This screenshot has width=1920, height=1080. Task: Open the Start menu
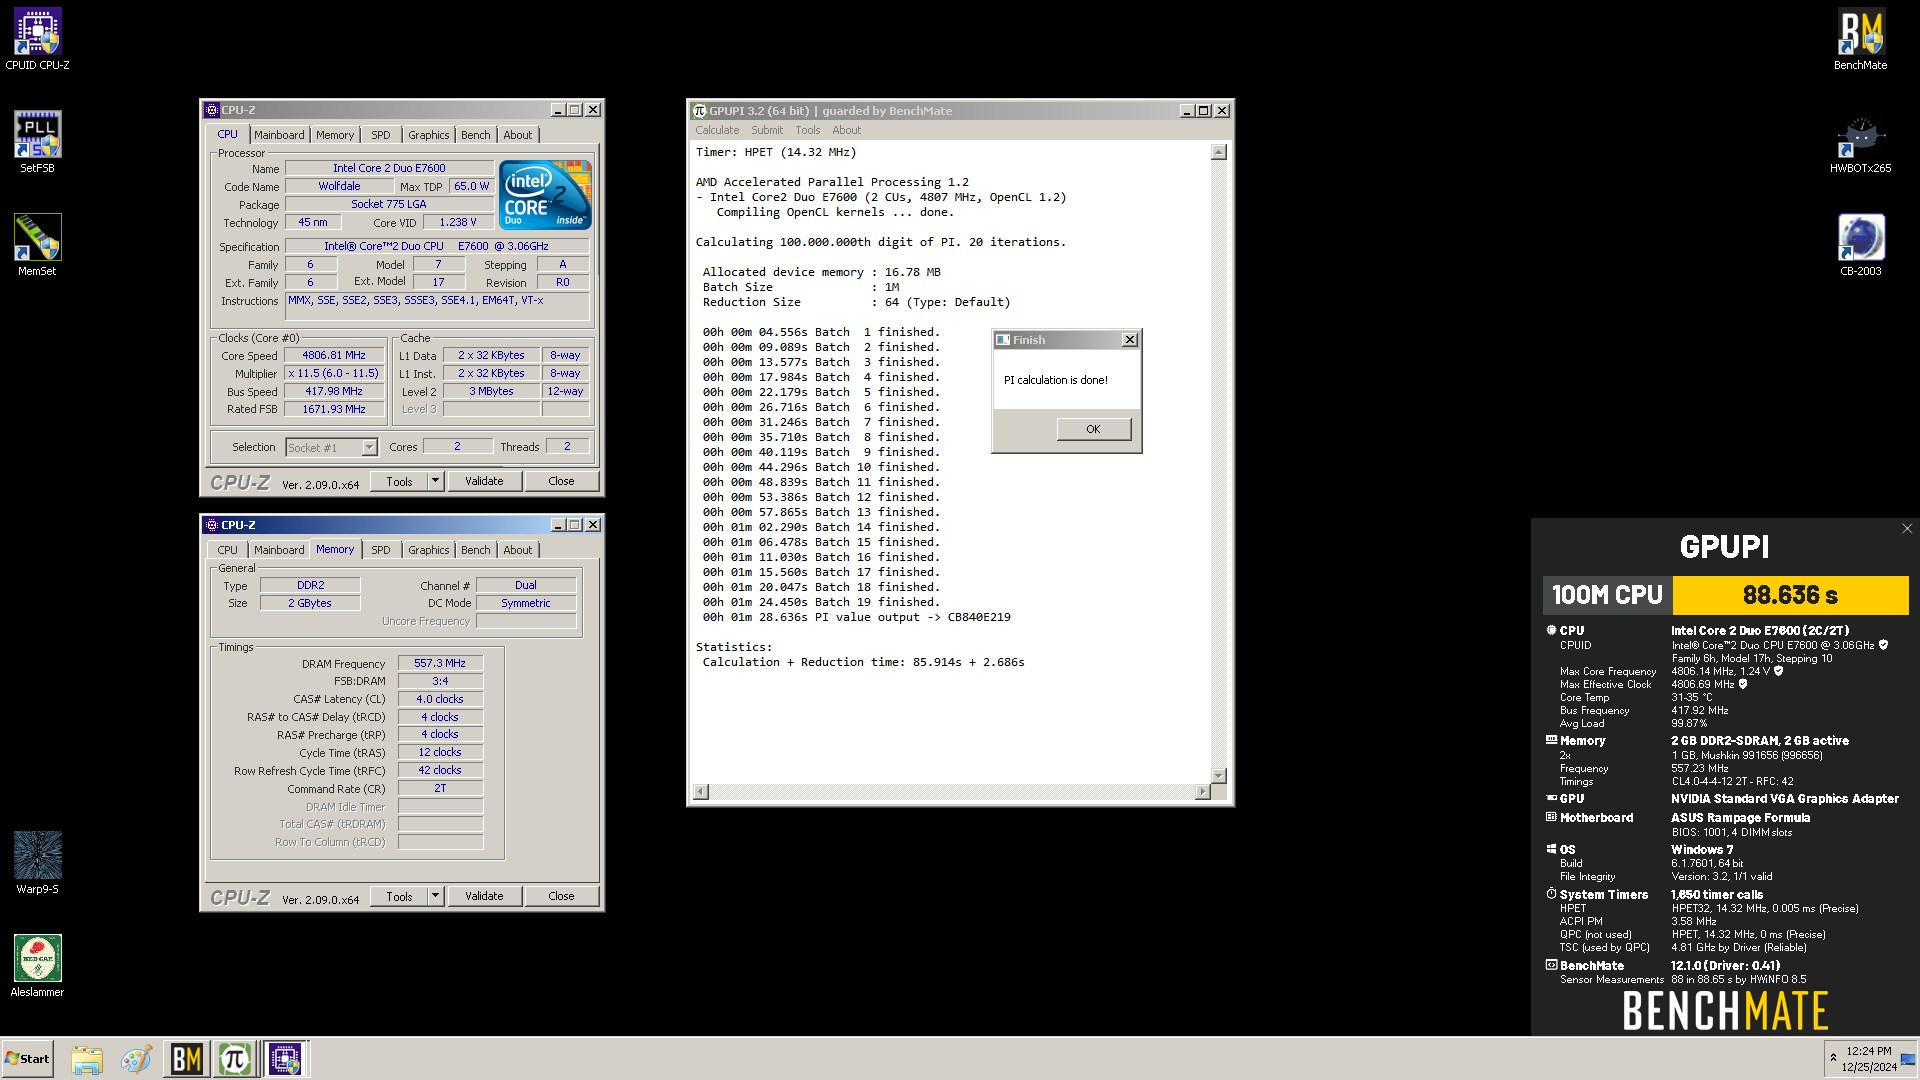coord(27,1059)
